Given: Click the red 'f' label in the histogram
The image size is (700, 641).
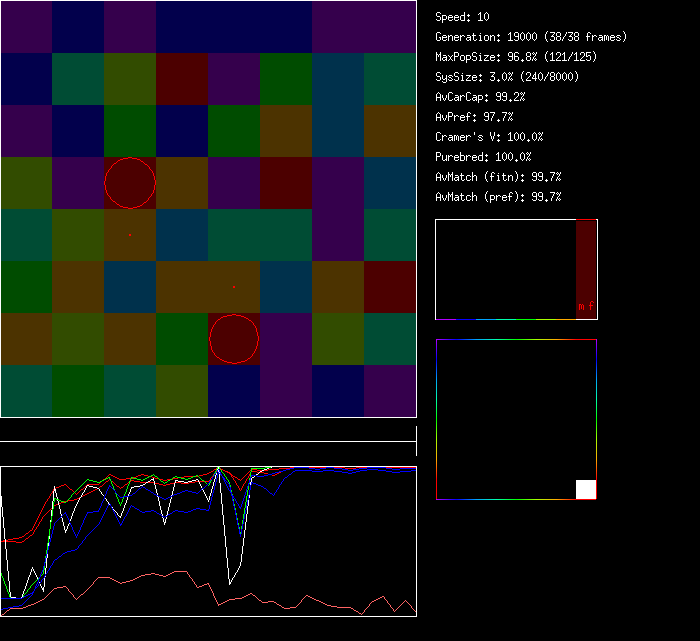Looking at the screenshot, I should point(591,306).
